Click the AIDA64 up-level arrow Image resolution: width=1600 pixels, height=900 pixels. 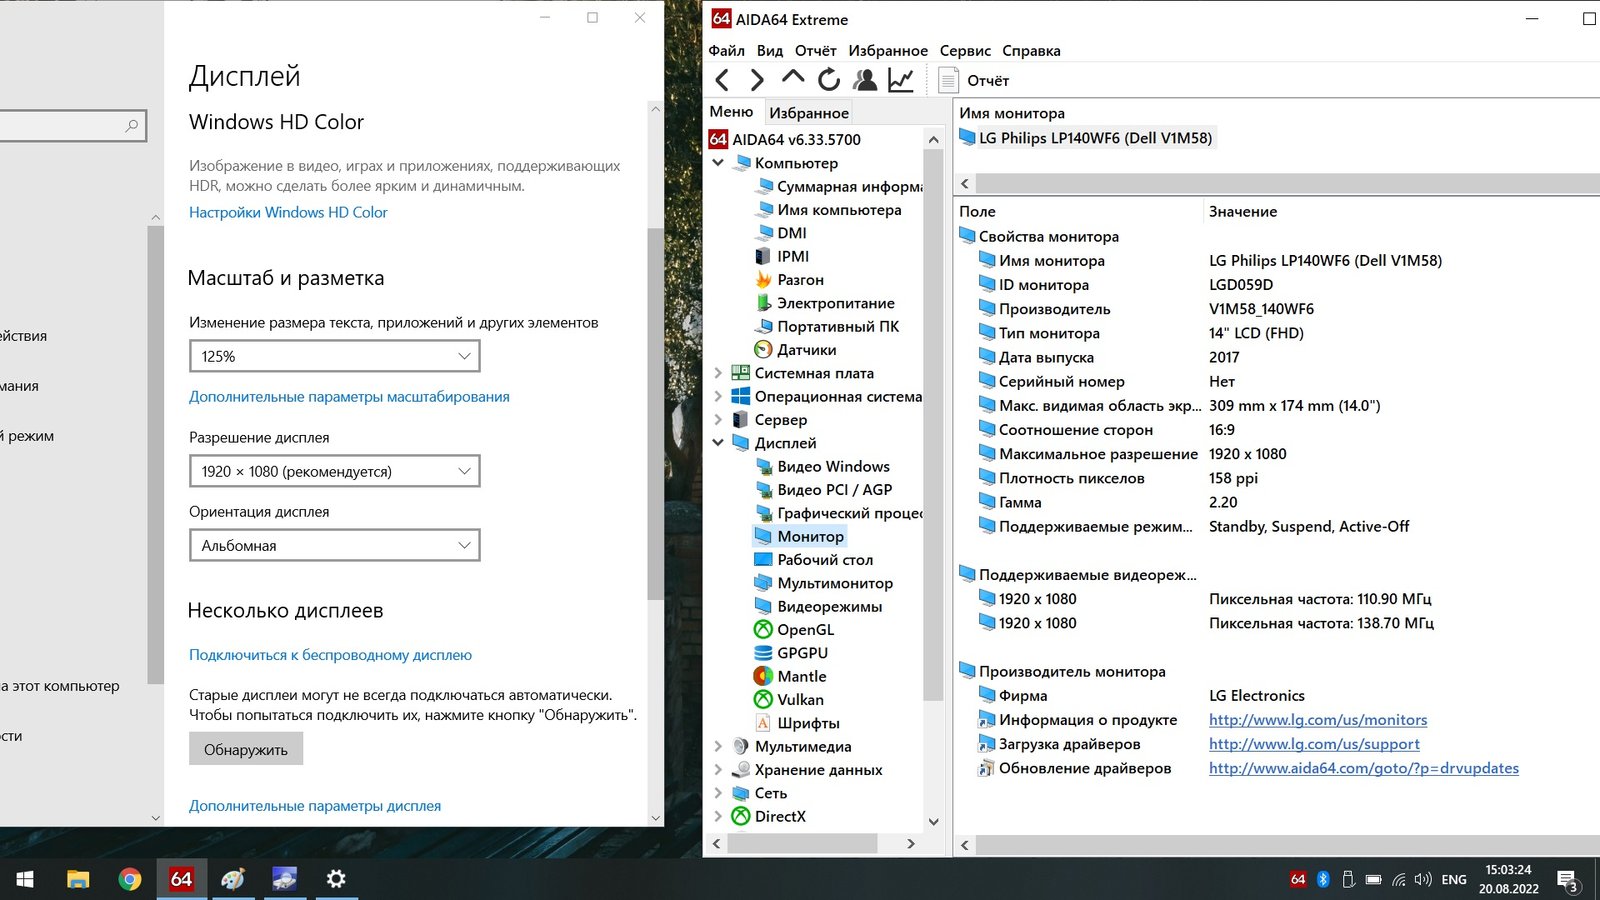pos(793,78)
